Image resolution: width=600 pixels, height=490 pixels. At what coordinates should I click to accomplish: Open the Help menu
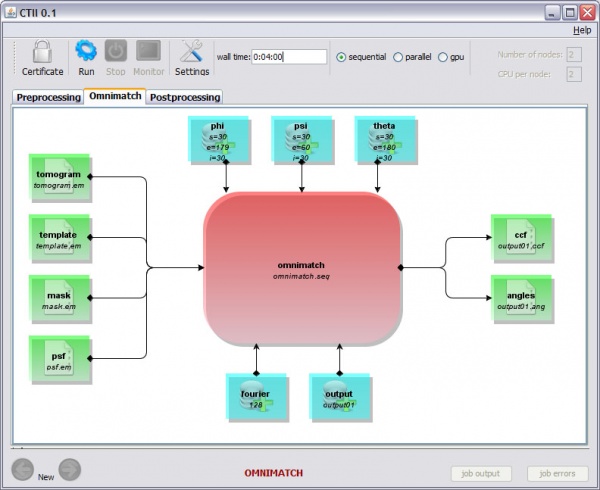[x=581, y=30]
